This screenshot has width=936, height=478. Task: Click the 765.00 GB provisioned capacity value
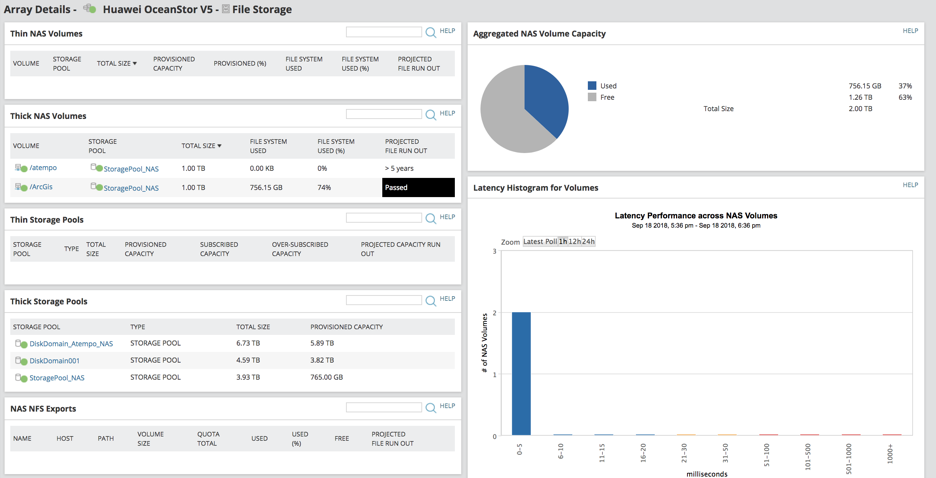pyautogui.click(x=327, y=378)
